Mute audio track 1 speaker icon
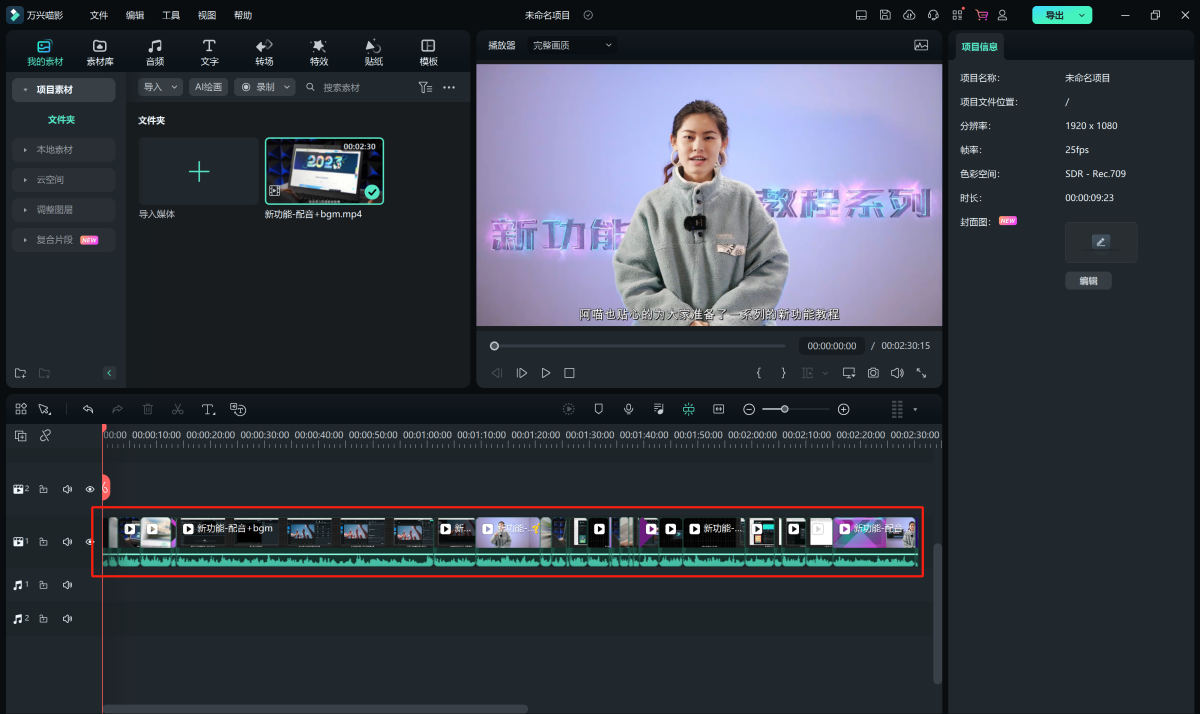The width and height of the screenshot is (1200, 714). (68, 585)
